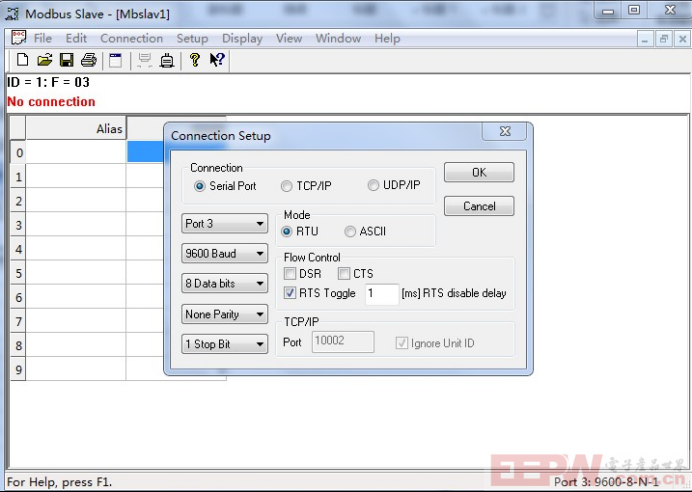692x492 pixels.
Task: Click the Cancel button
Action: coord(479,206)
